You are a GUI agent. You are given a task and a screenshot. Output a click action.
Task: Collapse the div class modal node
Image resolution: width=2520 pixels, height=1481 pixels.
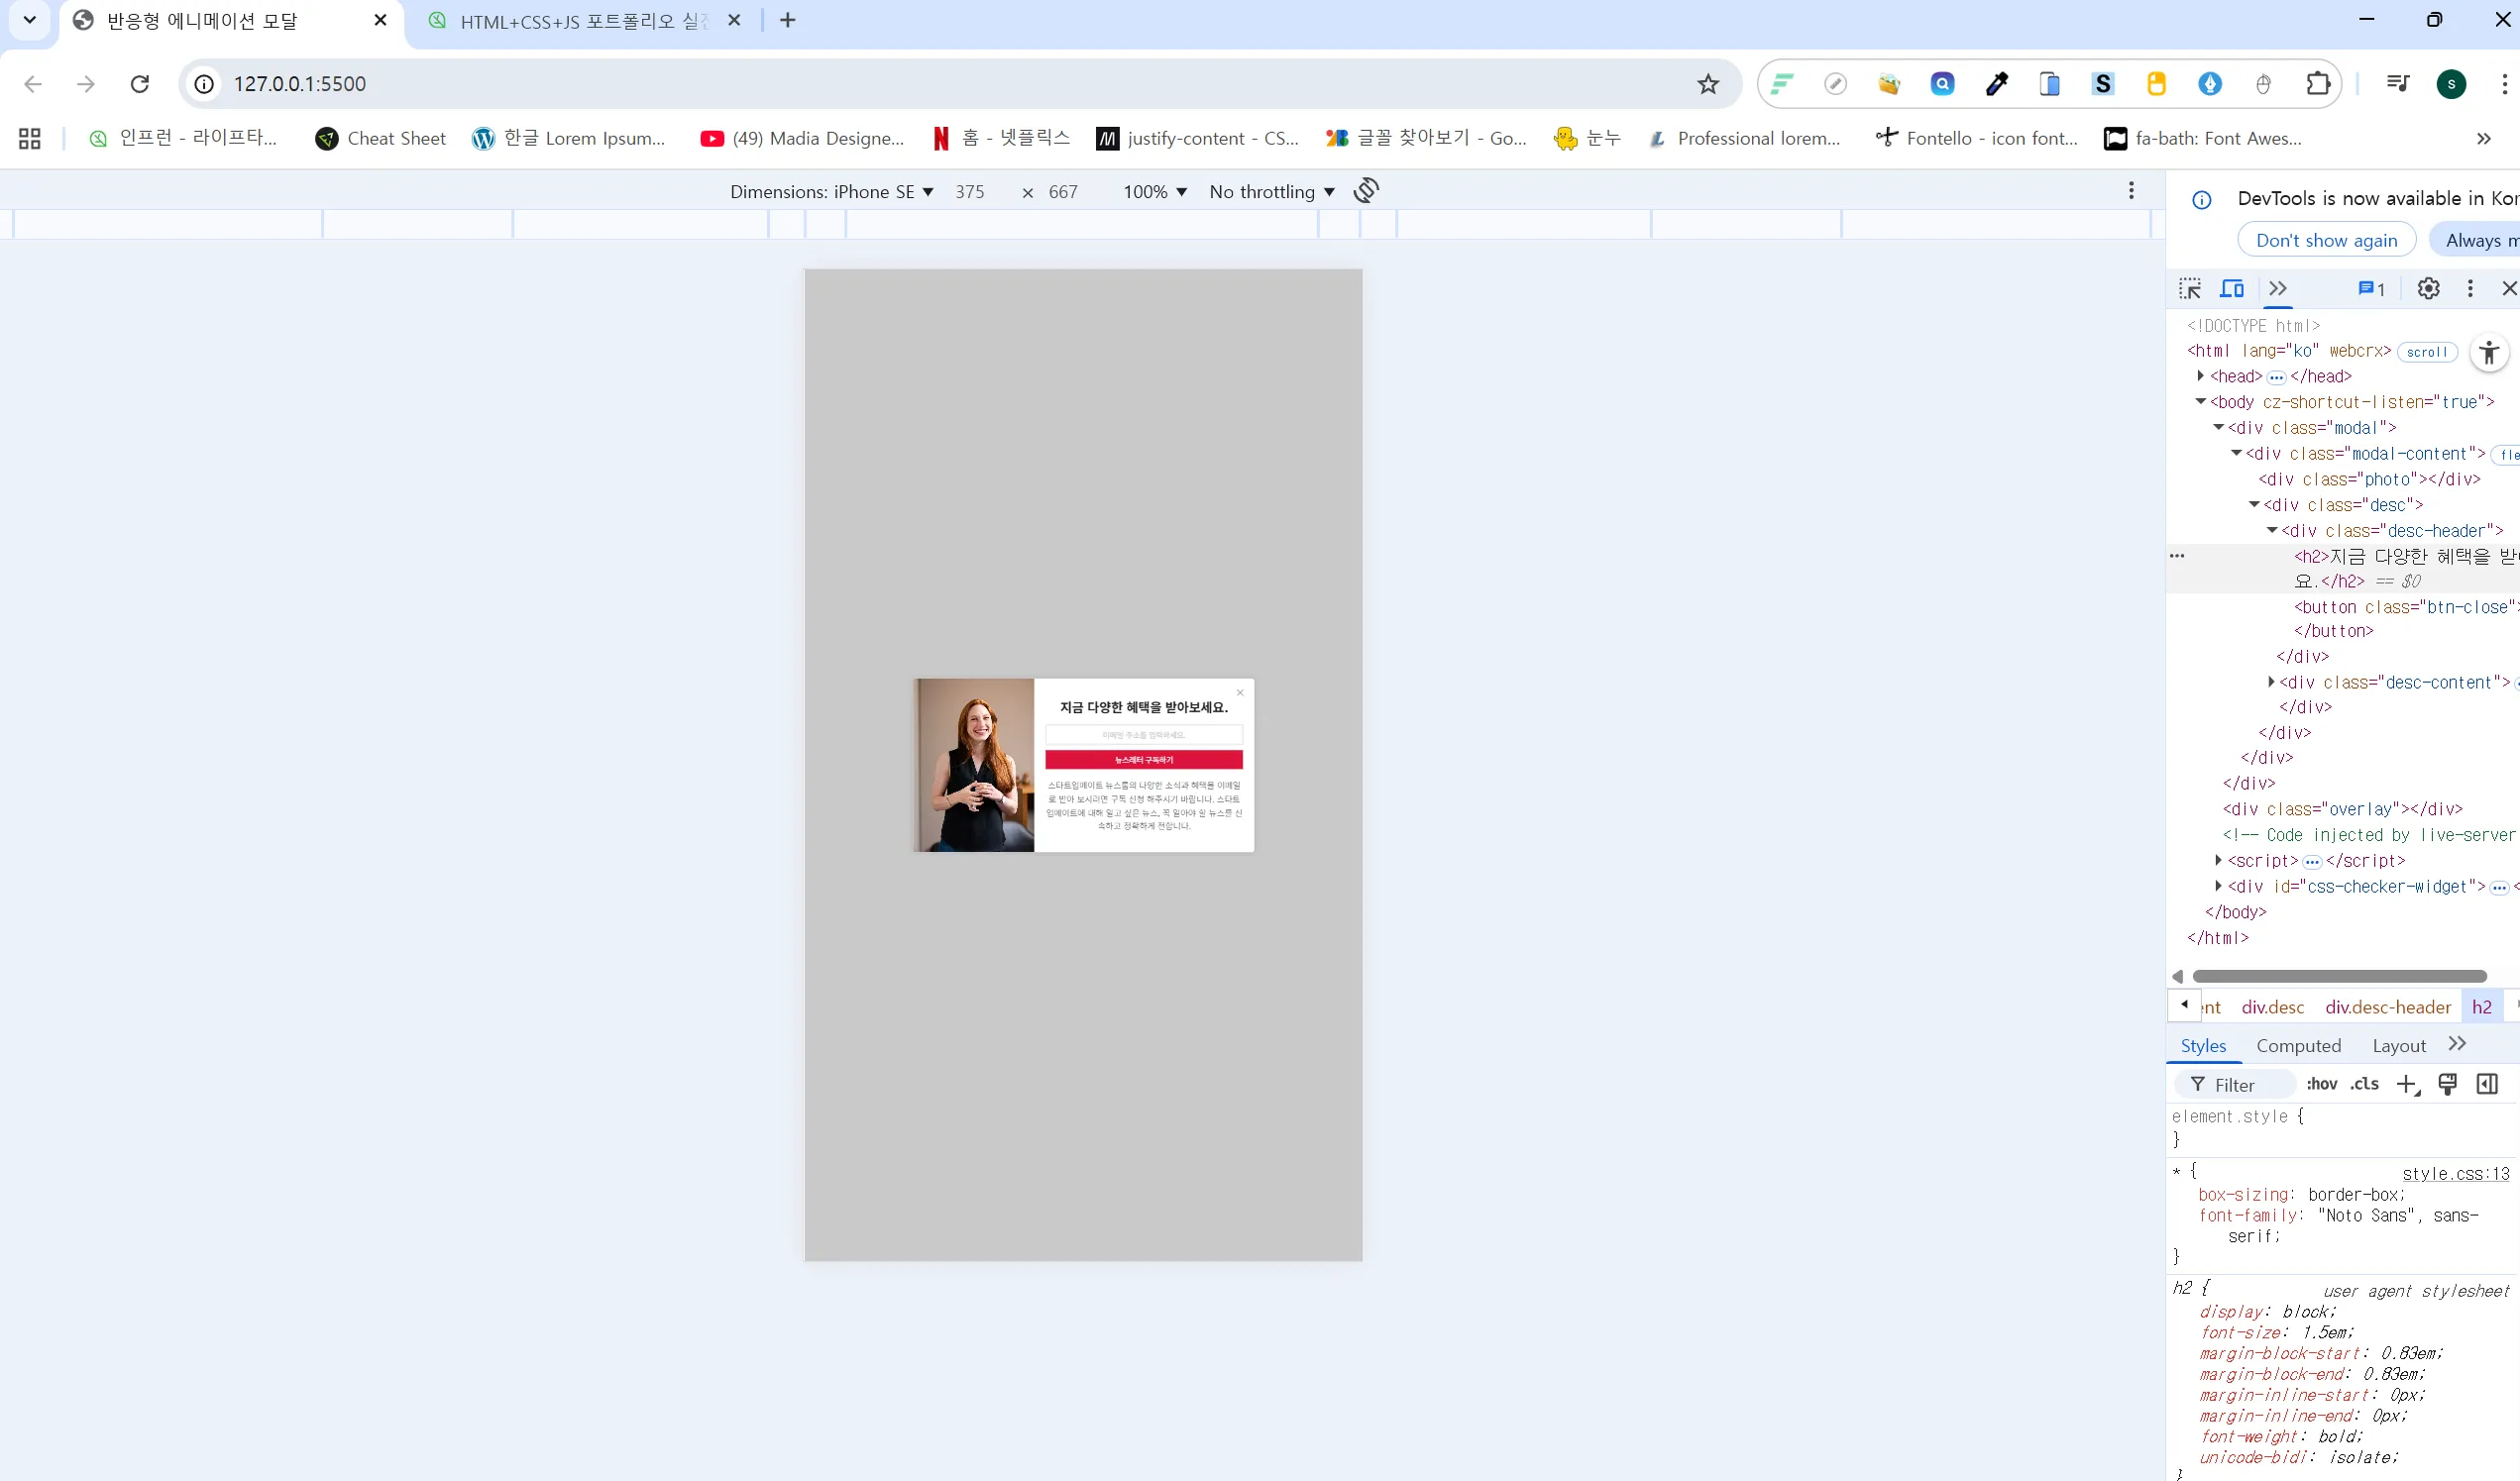(x=2218, y=428)
